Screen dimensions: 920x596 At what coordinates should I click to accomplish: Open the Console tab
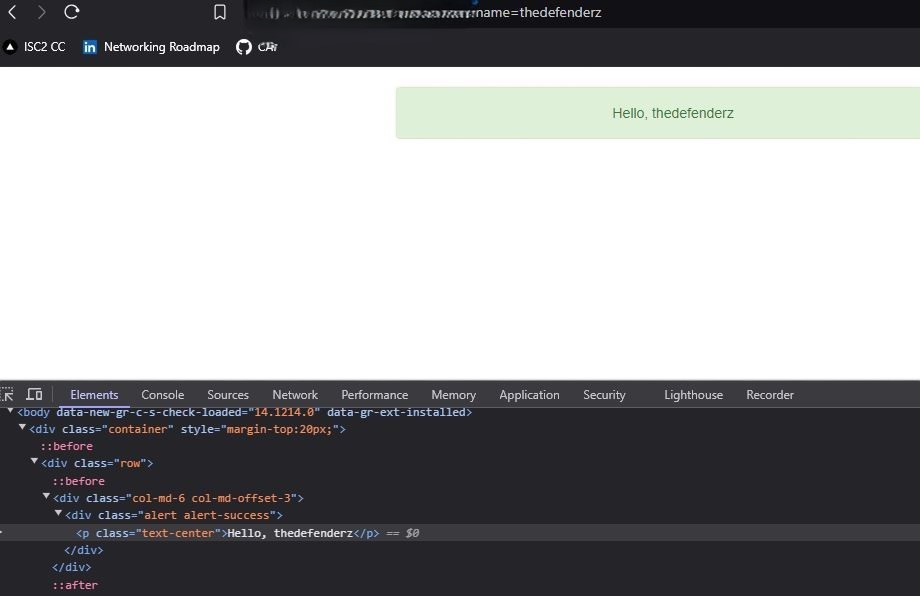[163, 395]
